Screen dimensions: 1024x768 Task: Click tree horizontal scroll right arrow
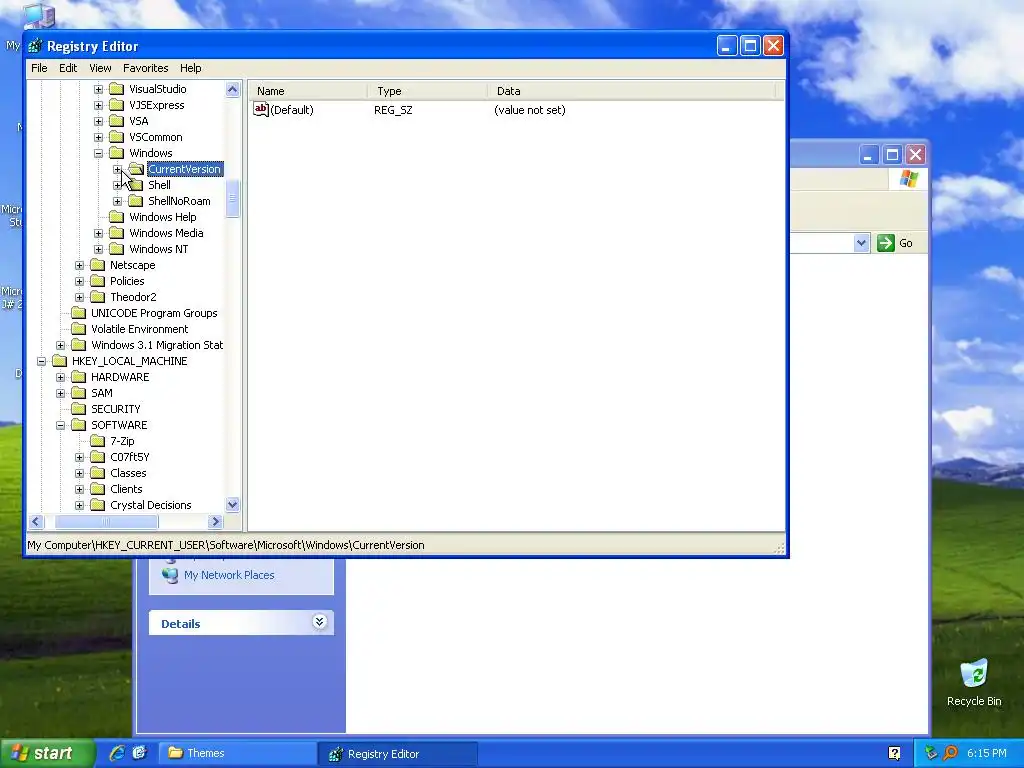click(x=216, y=521)
